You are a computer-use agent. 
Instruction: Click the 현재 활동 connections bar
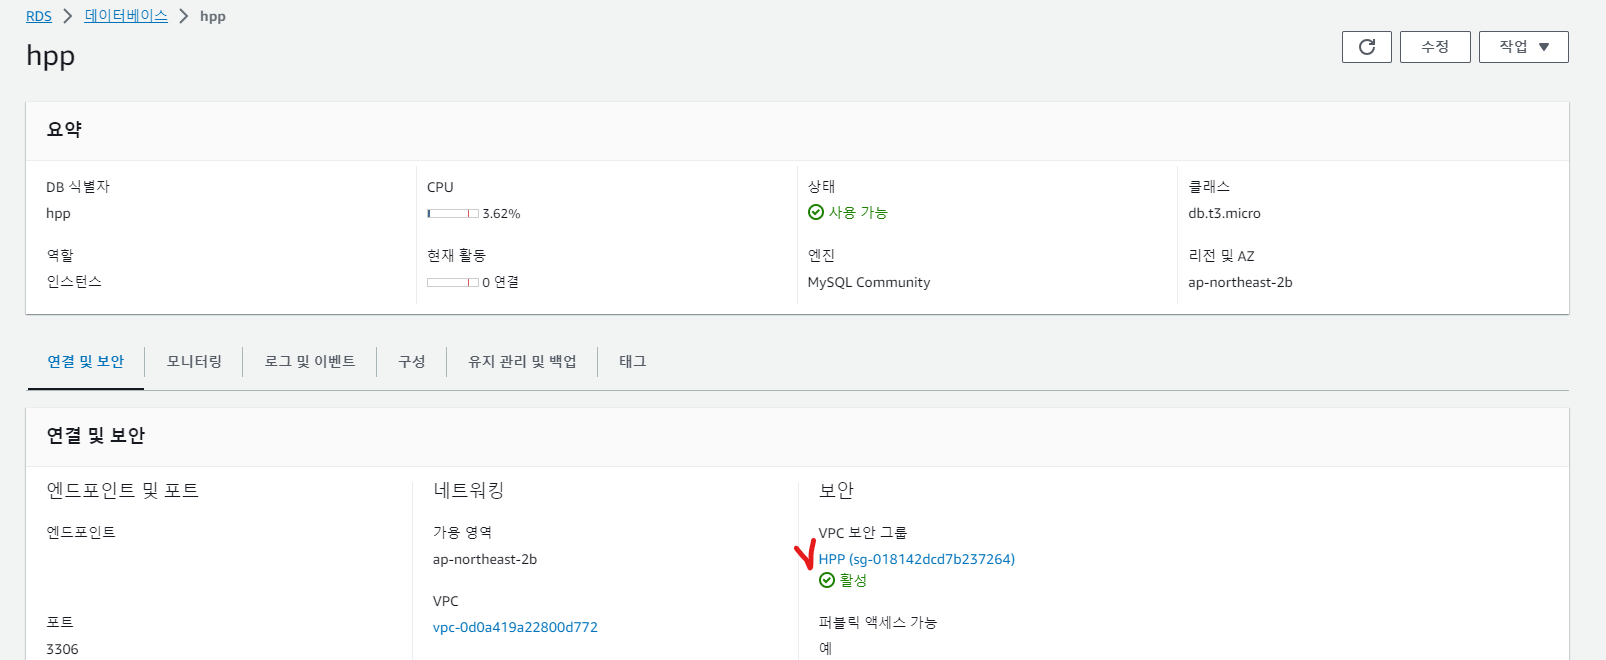coord(452,283)
